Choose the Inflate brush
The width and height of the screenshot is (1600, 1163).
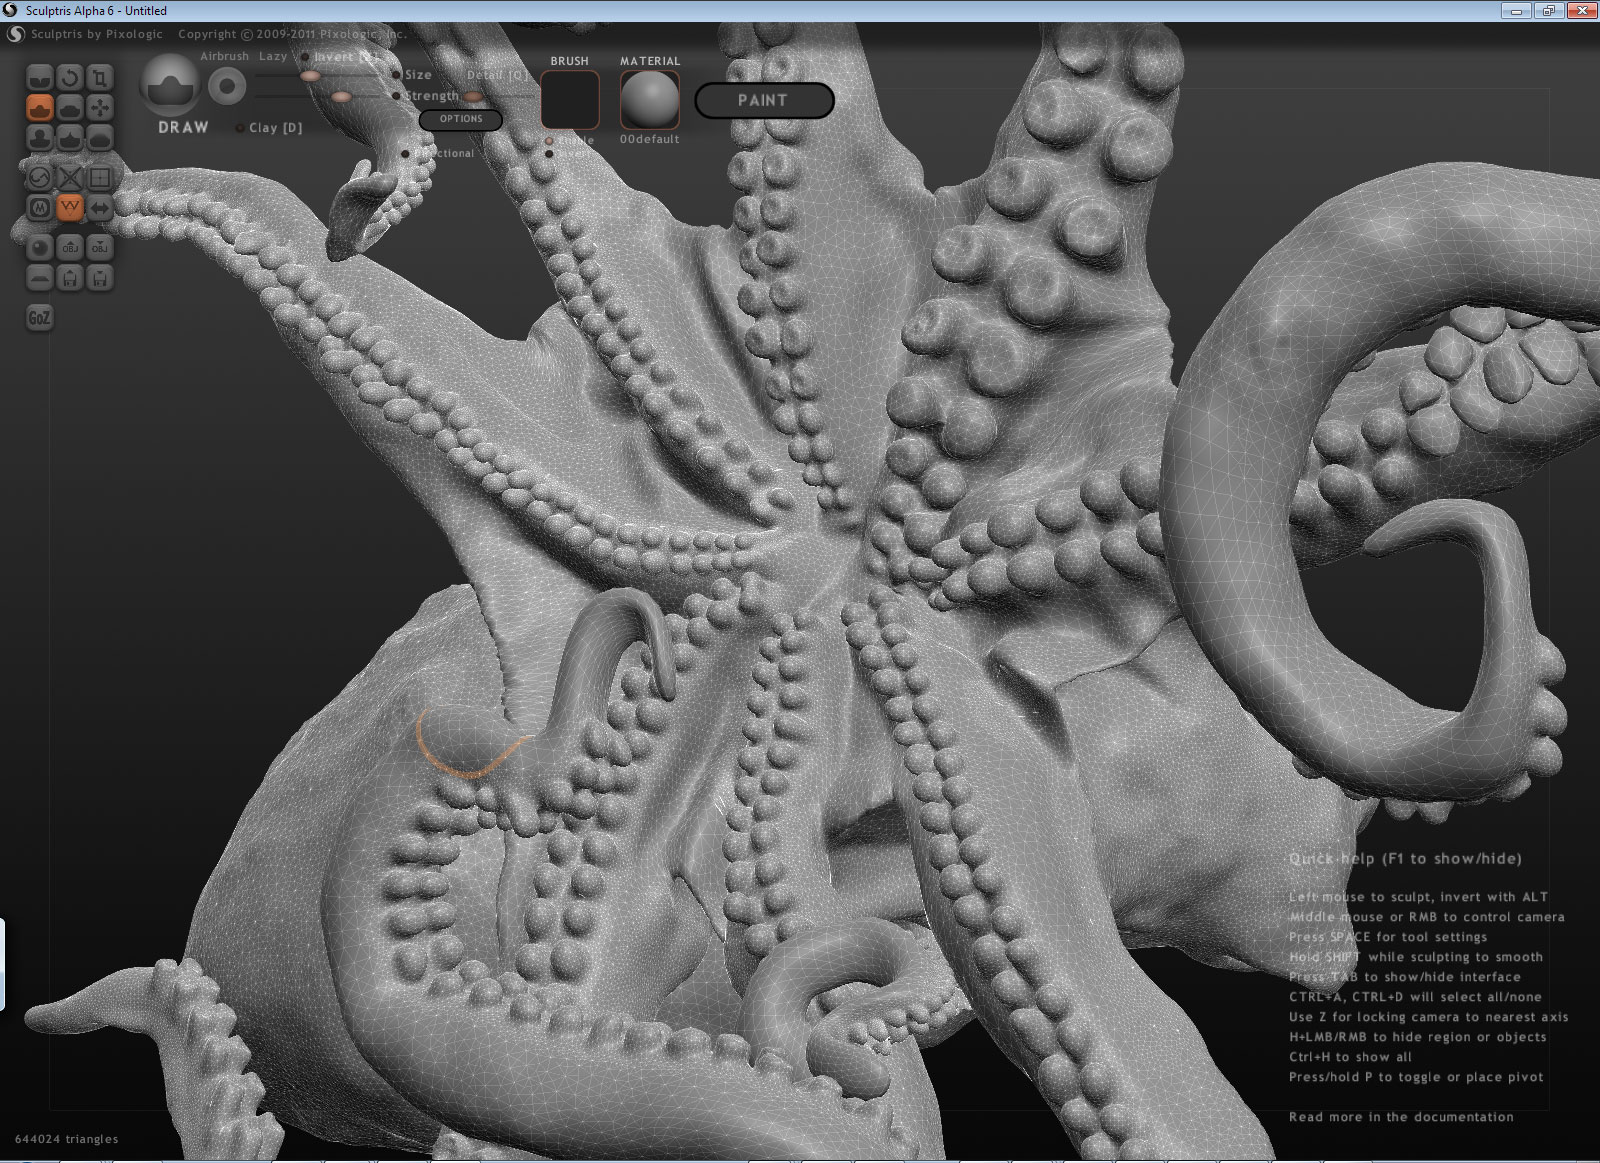[x=40, y=137]
